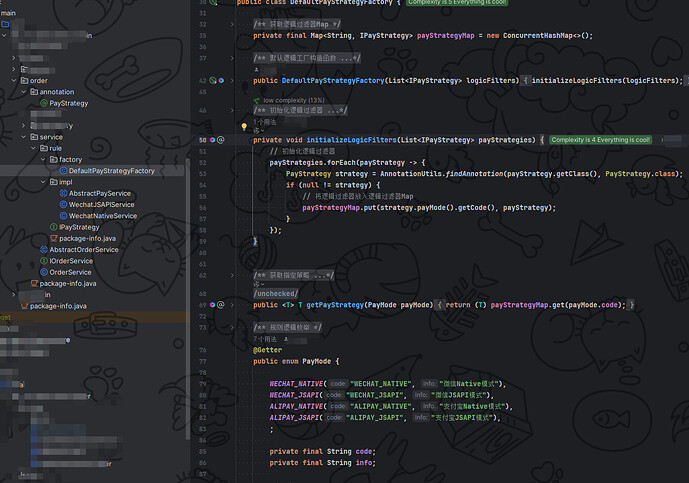Click the folder icon below main

(x=5, y=24)
